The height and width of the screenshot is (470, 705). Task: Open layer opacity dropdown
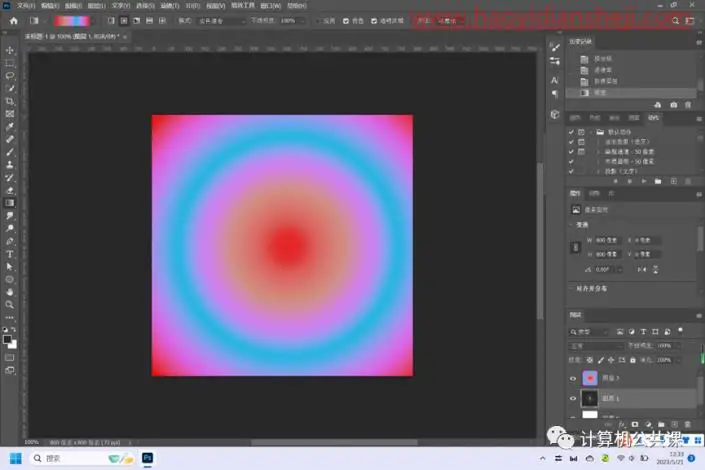[x=678, y=346]
